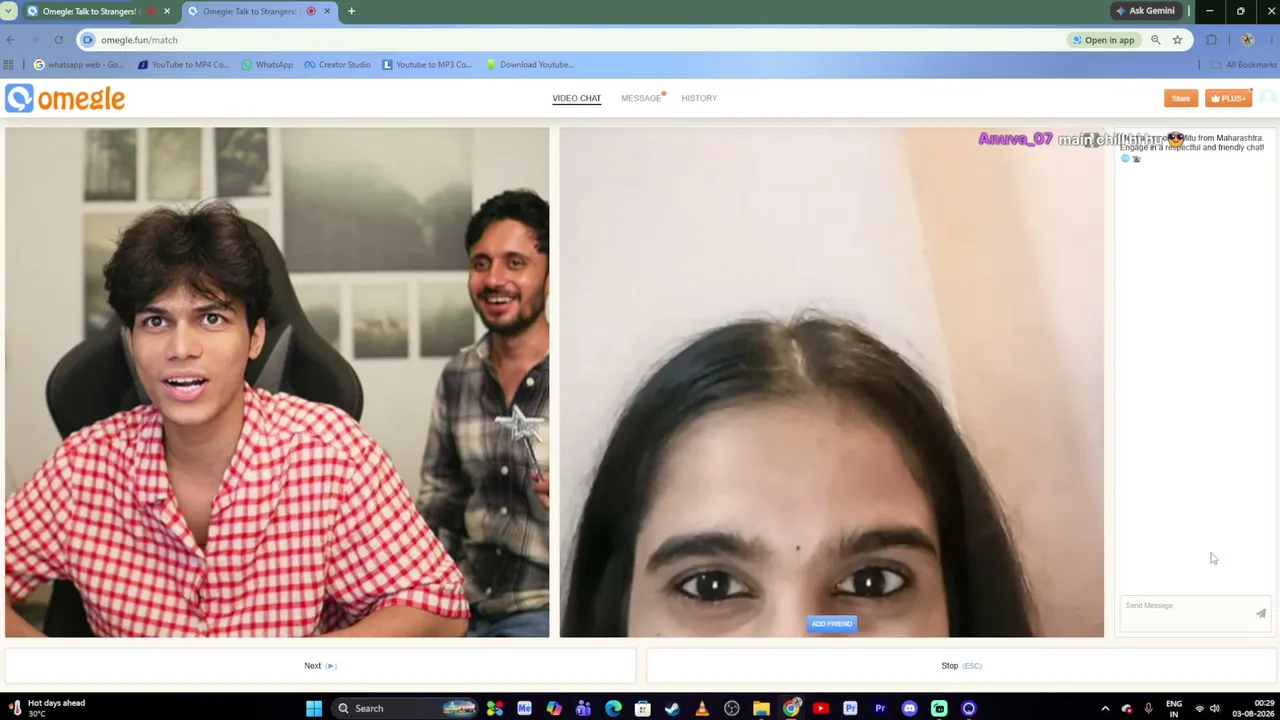The image size is (1280, 720).
Task: Open Microsoft Teams from the taskbar
Action: (584, 708)
